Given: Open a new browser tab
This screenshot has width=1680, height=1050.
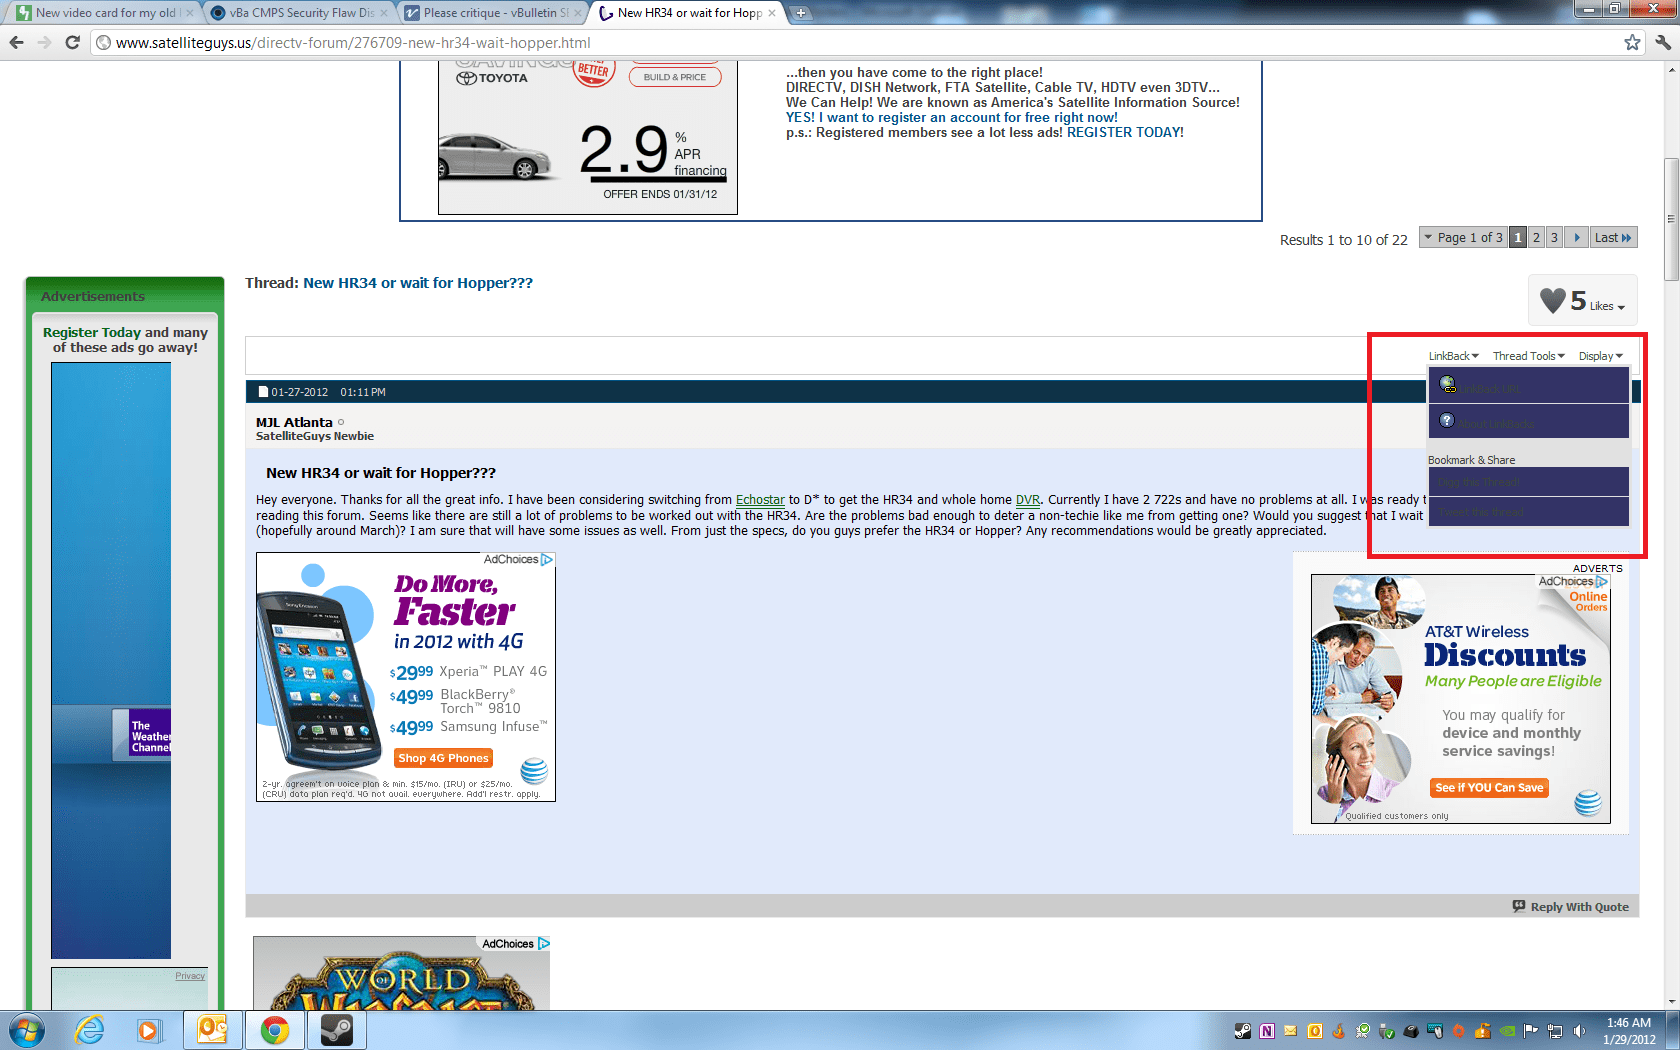Looking at the screenshot, I should [800, 13].
